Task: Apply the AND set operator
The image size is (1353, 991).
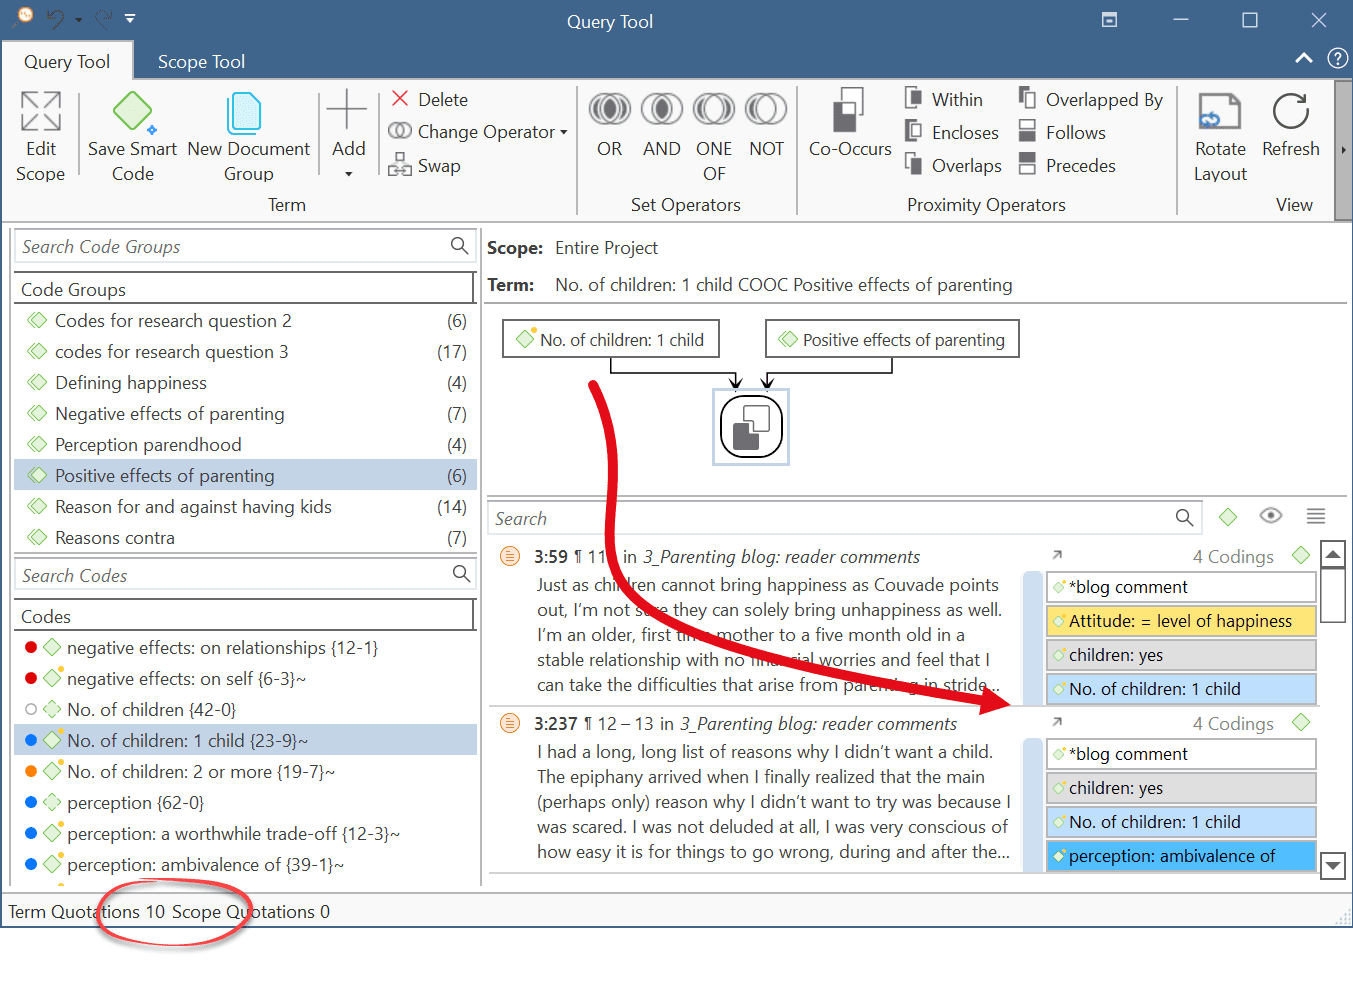Action: coord(662,126)
